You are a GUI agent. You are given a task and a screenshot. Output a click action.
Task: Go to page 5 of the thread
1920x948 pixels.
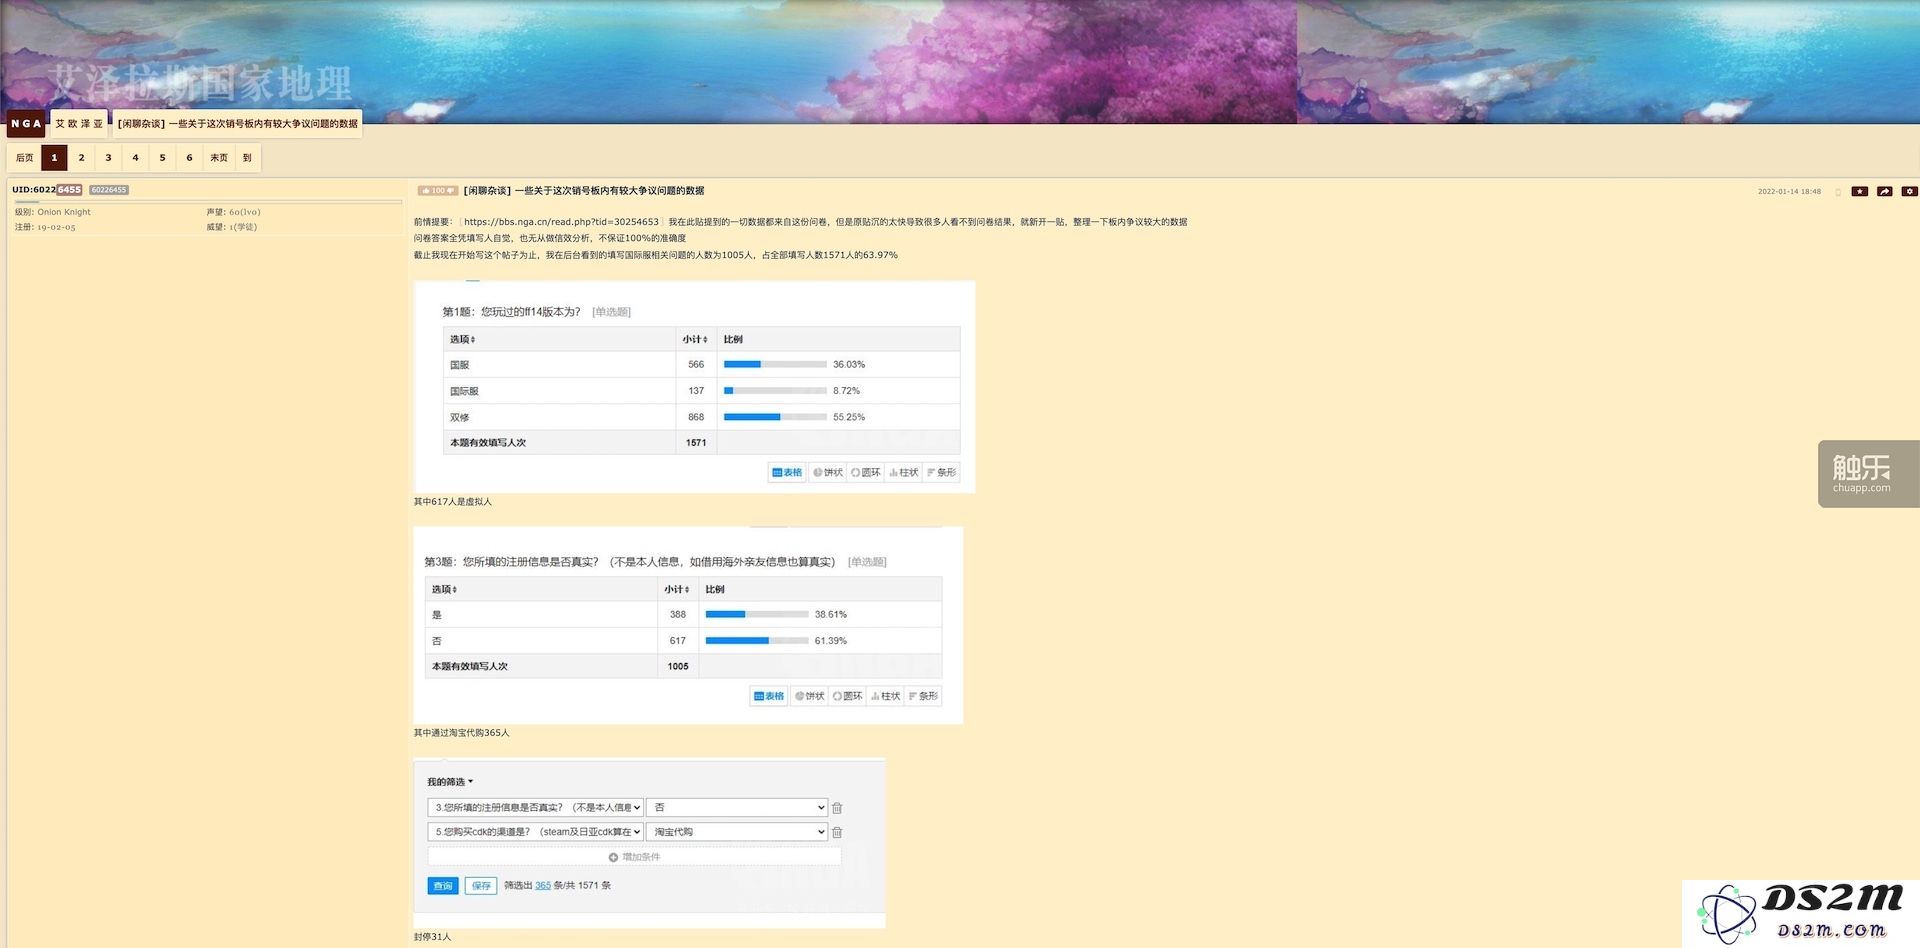162,157
